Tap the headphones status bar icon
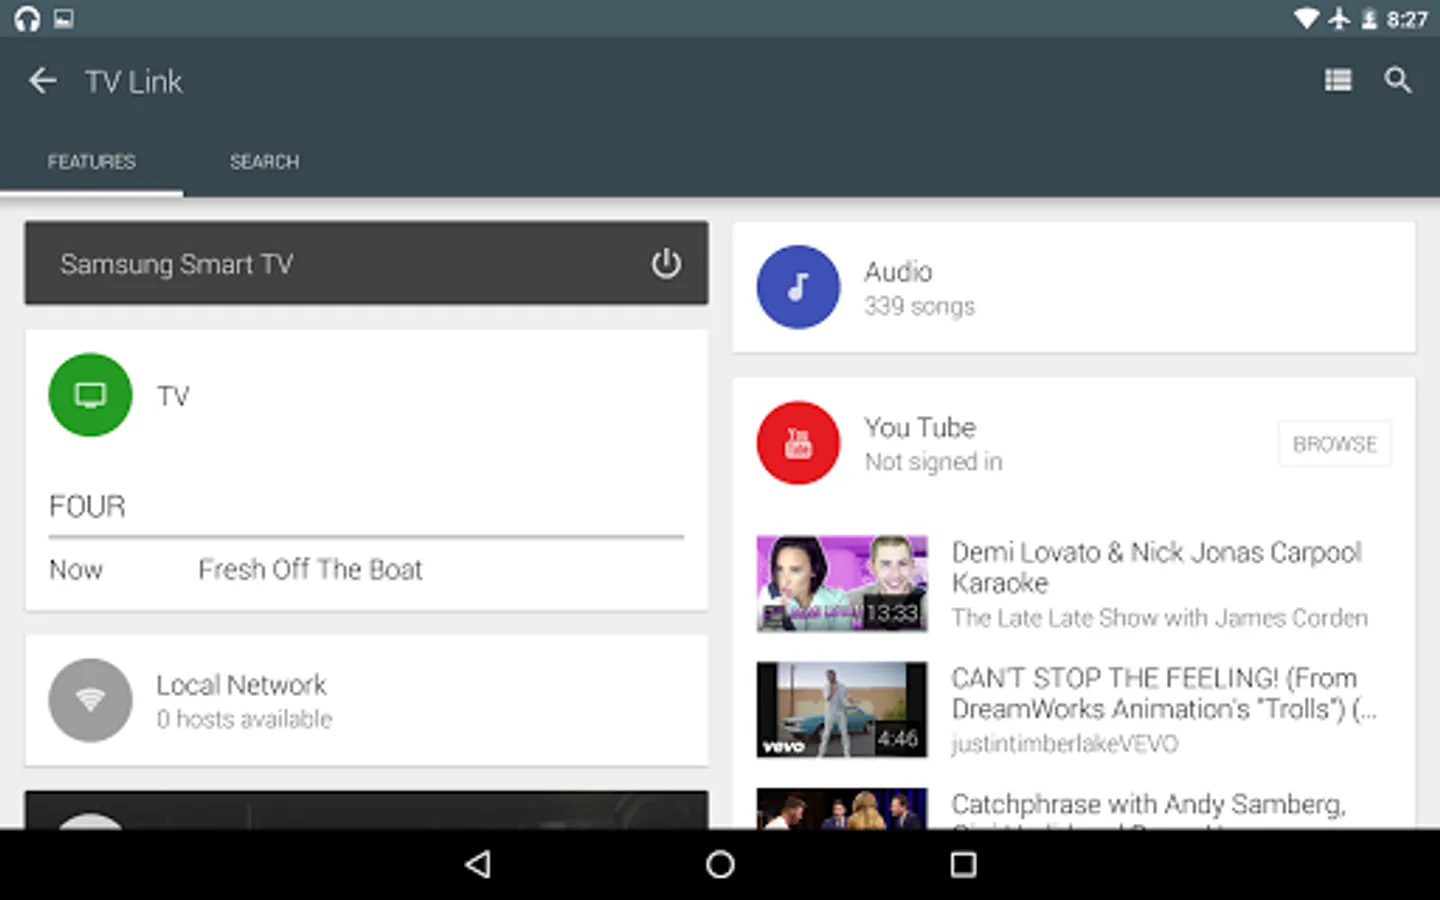Image resolution: width=1440 pixels, height=900 pixels. coord(27,19)
